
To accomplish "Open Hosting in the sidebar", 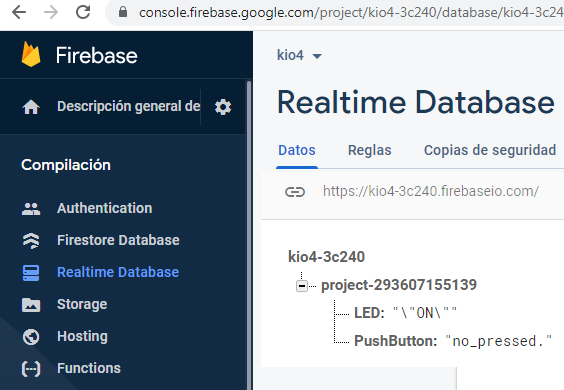I will click(82, 336).
